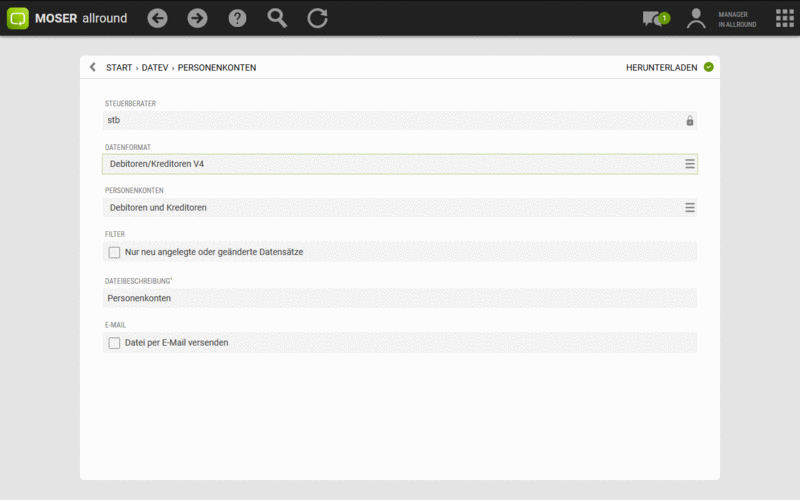Focus the Dateibeschreibung field Personenkonten
The height and width of the screenshot is (500, 800).
coord(400,298)
